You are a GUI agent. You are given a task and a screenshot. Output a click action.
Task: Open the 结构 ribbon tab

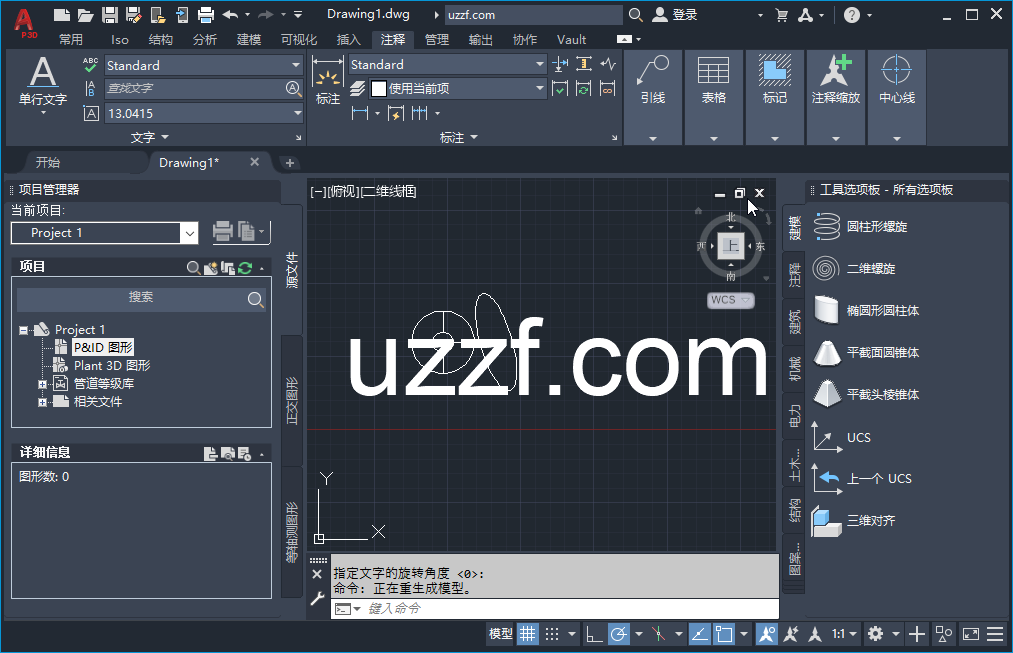click(x=160, y=40)
